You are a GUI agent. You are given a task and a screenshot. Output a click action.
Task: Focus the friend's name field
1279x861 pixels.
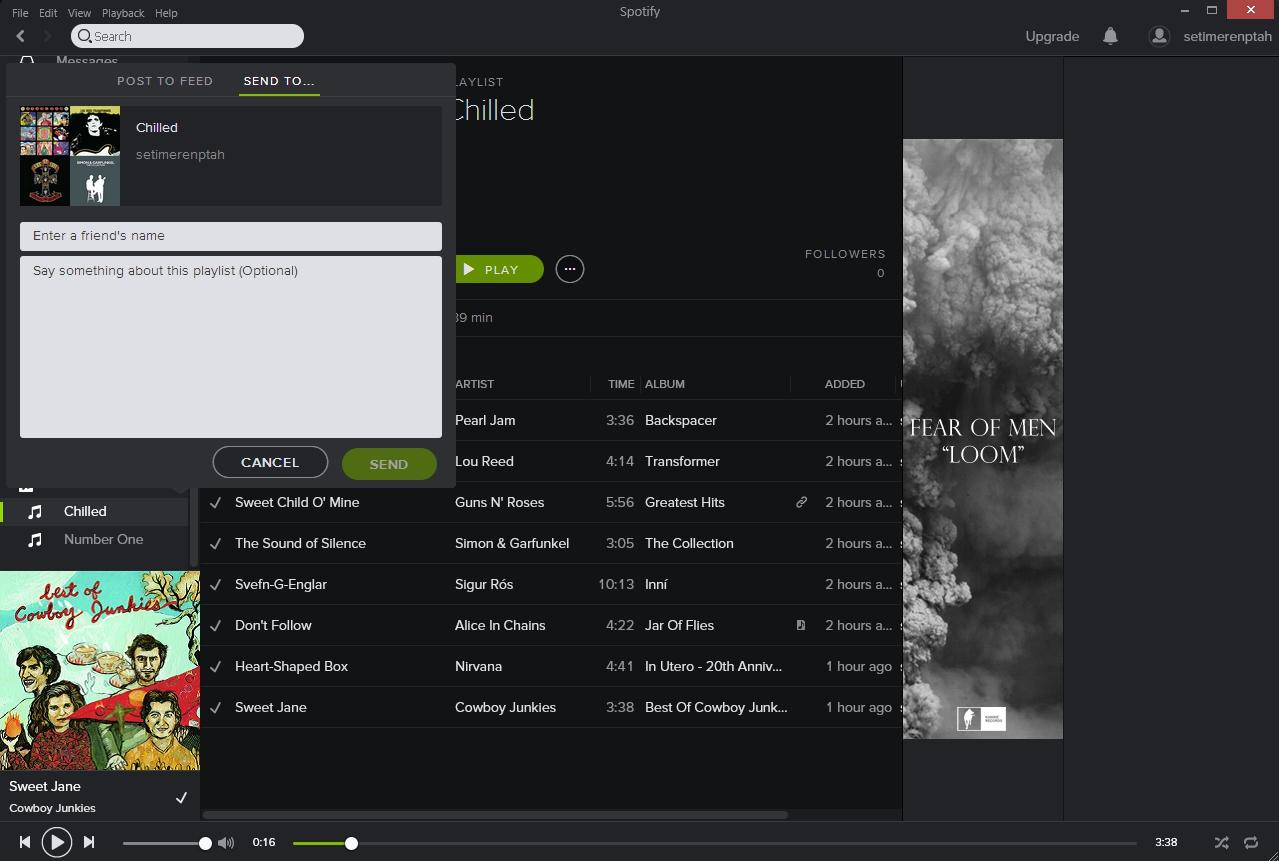[x=231, y=236]
